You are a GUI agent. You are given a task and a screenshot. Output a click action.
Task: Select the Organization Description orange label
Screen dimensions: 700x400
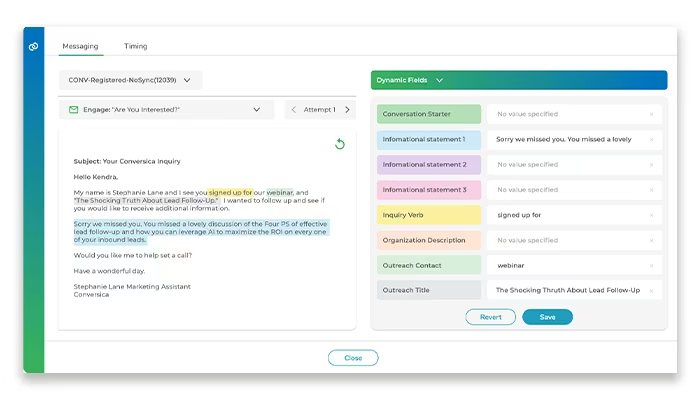[x=429, y=240]
